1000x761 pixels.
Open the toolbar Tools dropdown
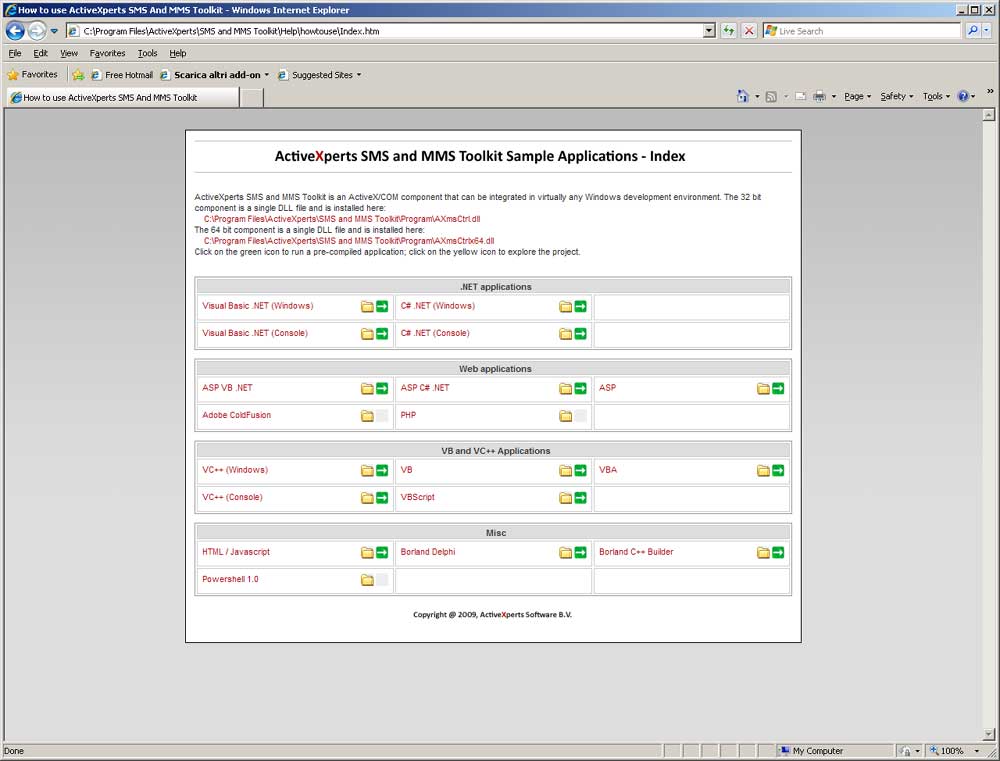pyautogui.click(x=936, y=96)
